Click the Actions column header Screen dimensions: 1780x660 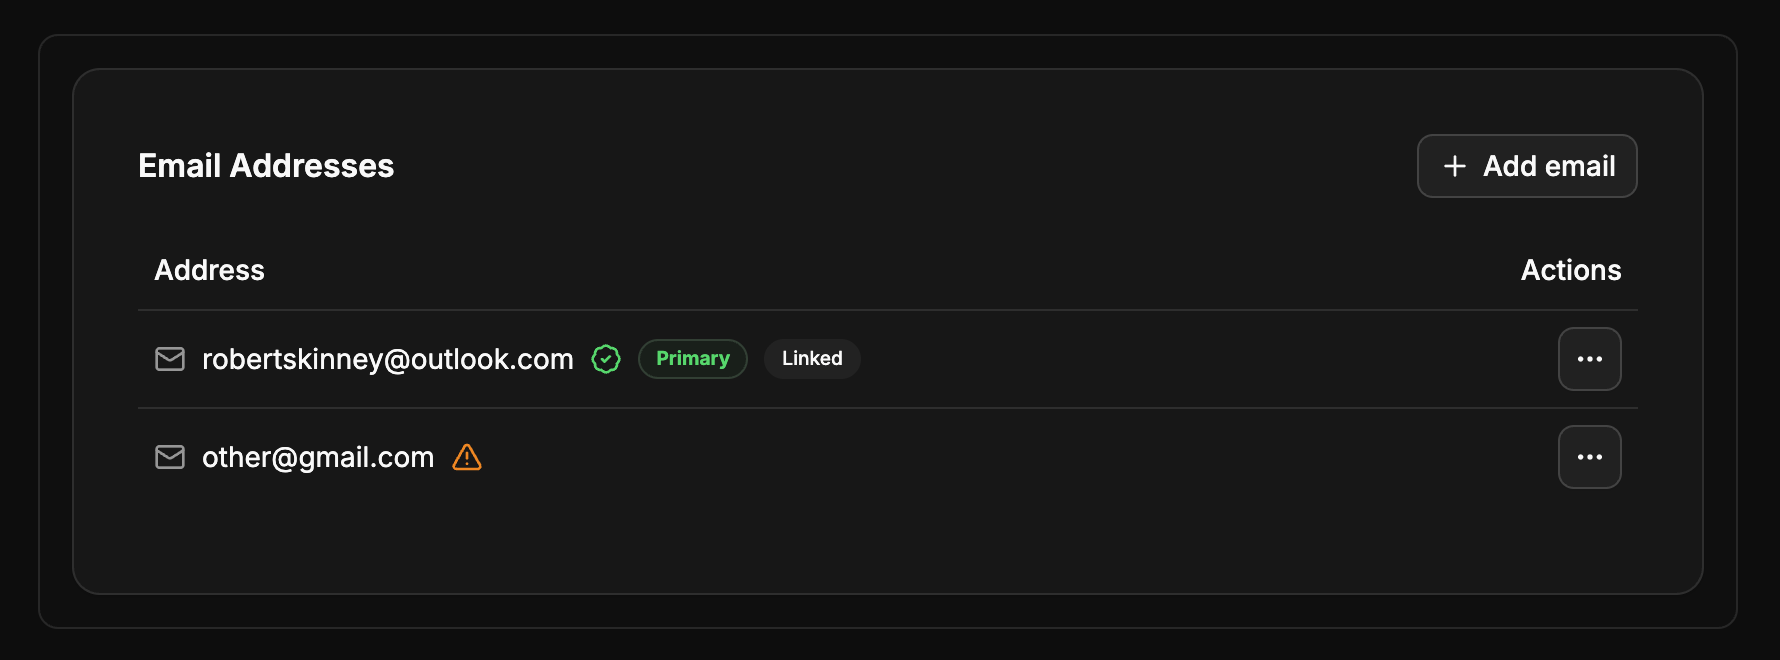pyautogui.click(x=1570, y=270)
